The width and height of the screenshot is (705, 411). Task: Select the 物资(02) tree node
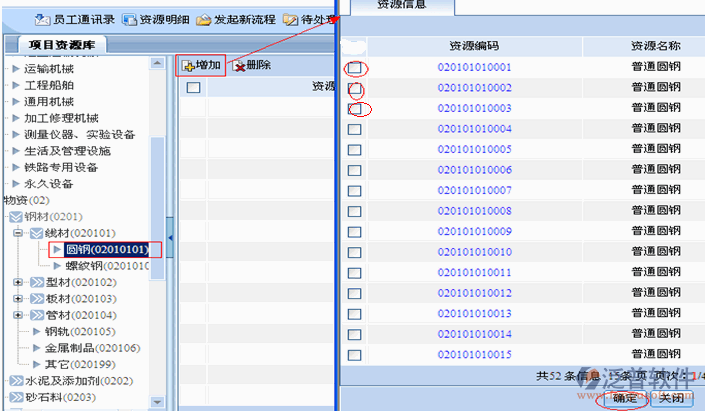(x=26, y=200)
